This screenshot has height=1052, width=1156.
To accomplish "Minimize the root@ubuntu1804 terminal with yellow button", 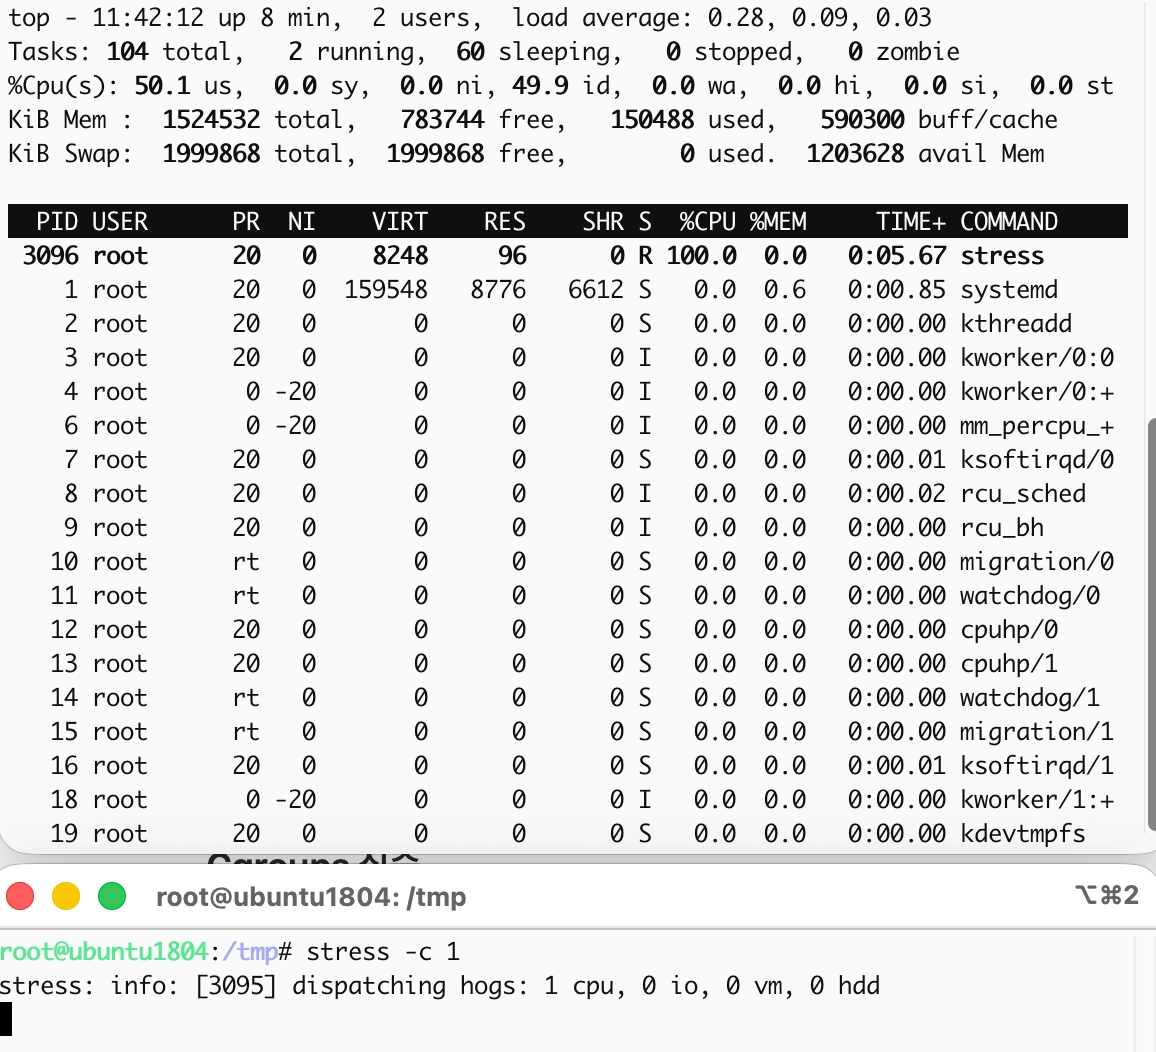I will click(x=66, y=896).
